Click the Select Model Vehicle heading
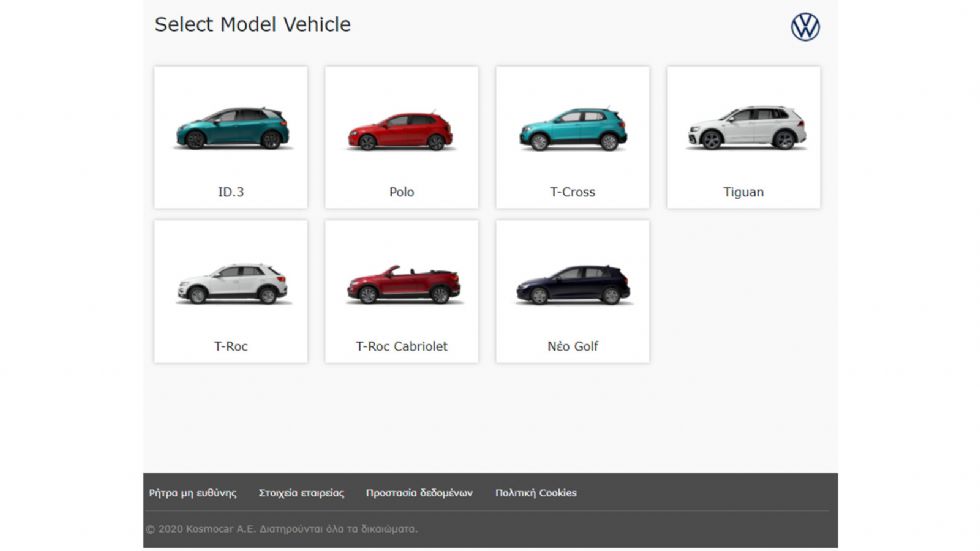Viewport: 980px width, 551px height. (252, 24)
